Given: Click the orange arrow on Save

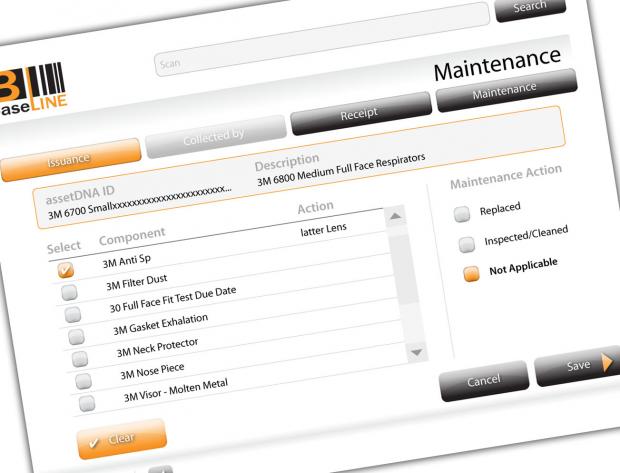Looking at the screenshot, I should [607, 362].
